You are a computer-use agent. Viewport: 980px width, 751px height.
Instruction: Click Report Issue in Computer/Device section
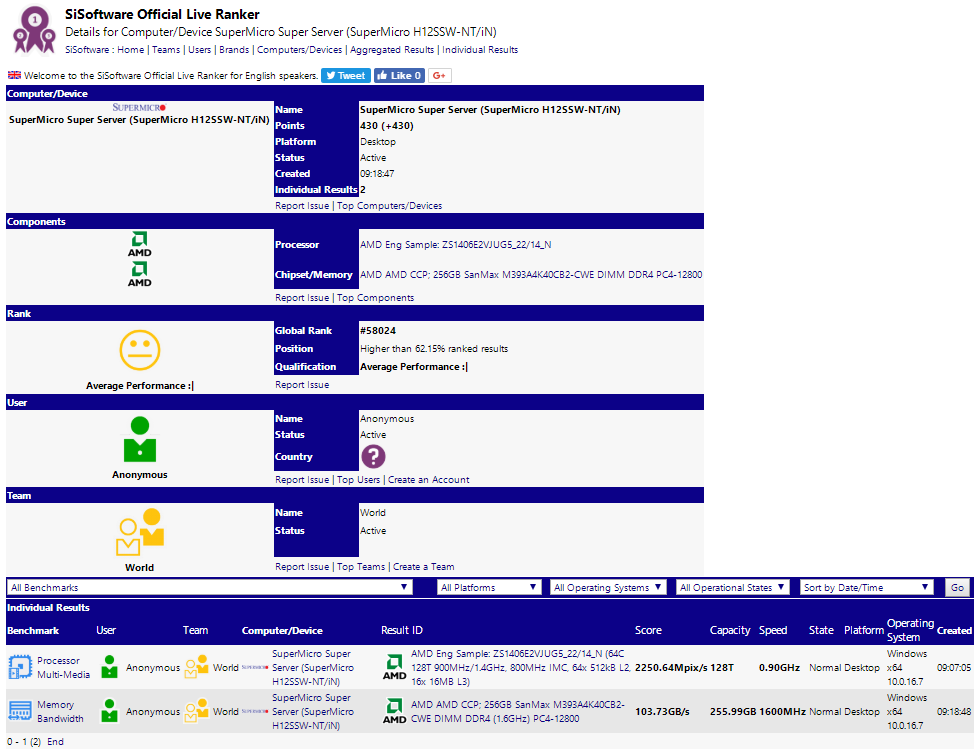[x=302, y=206]
